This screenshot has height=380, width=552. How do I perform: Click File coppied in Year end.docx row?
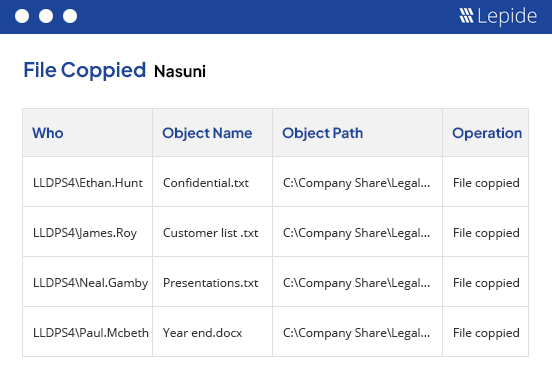[x=486, y=333]
